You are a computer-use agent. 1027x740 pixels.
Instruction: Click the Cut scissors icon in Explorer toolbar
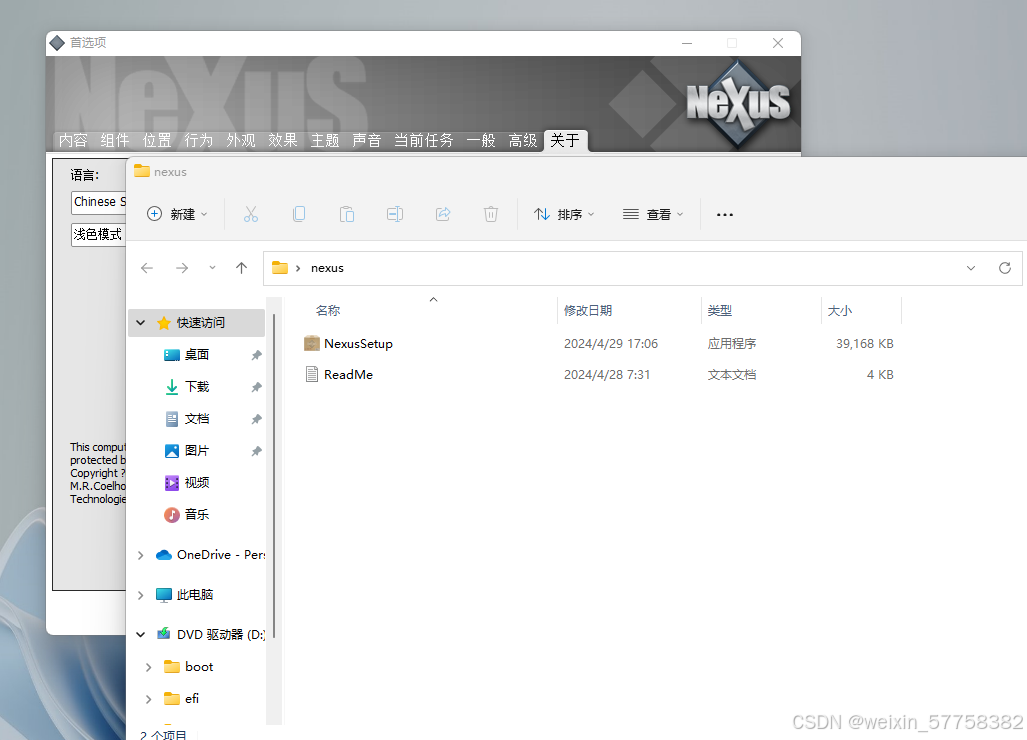pyautogui.click(x=251, y=214)
